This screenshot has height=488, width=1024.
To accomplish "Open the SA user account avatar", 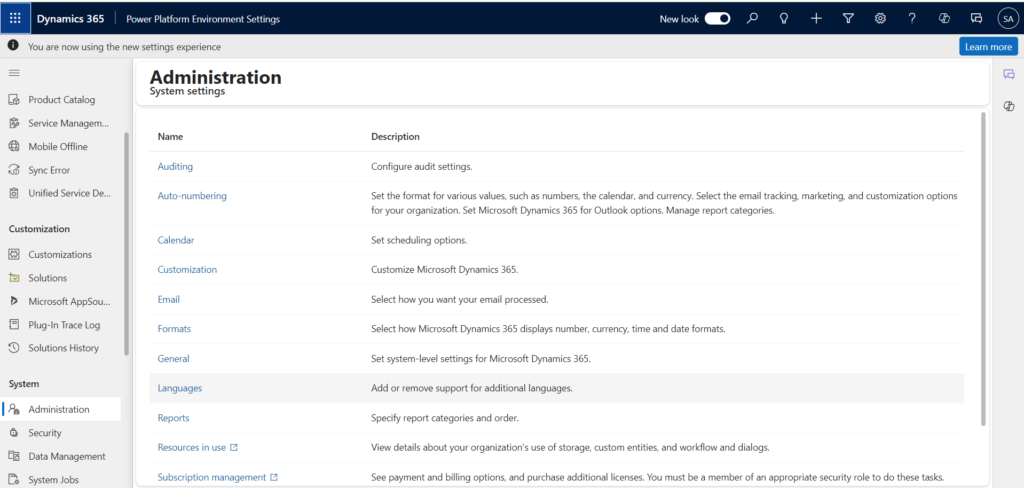I will [1007, 18].
